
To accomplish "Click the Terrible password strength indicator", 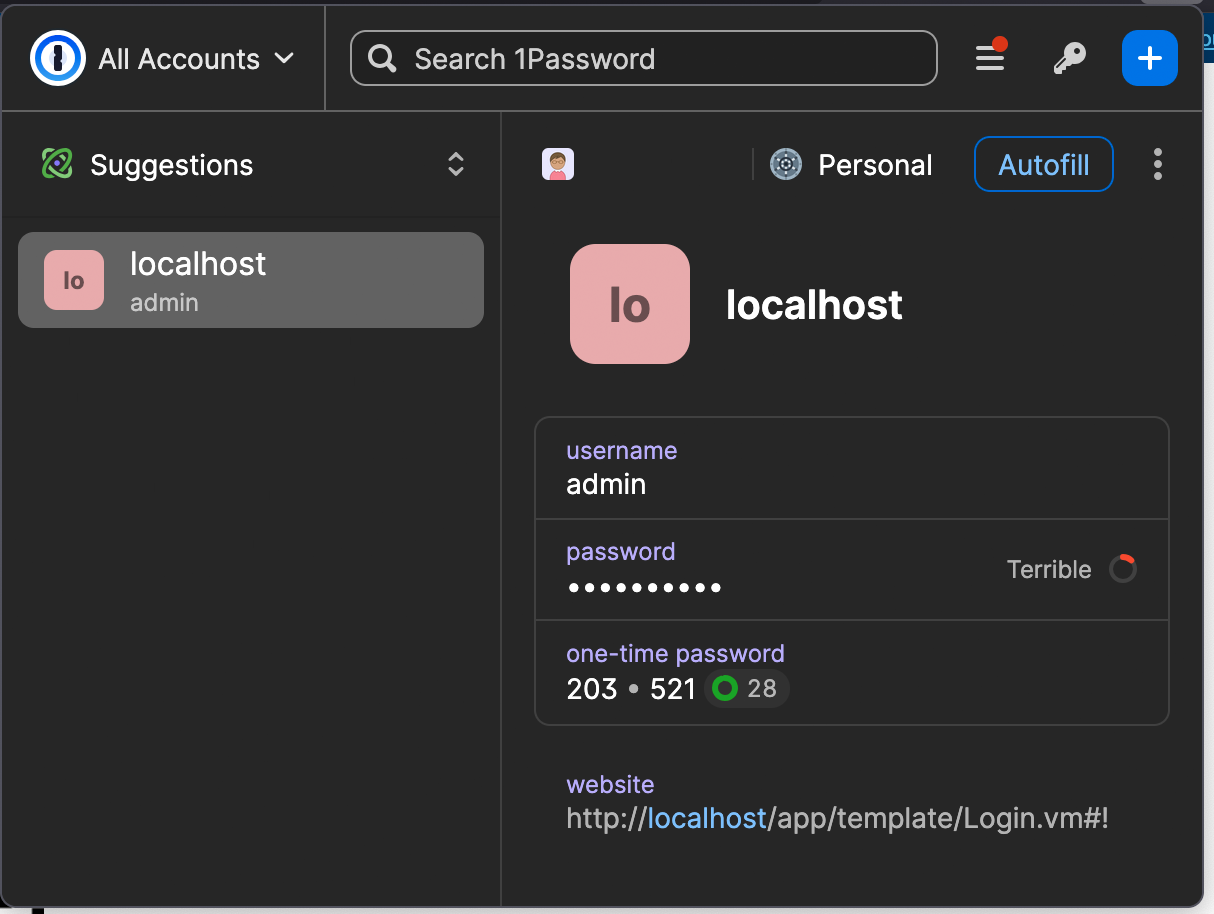I will point(1070,569).
